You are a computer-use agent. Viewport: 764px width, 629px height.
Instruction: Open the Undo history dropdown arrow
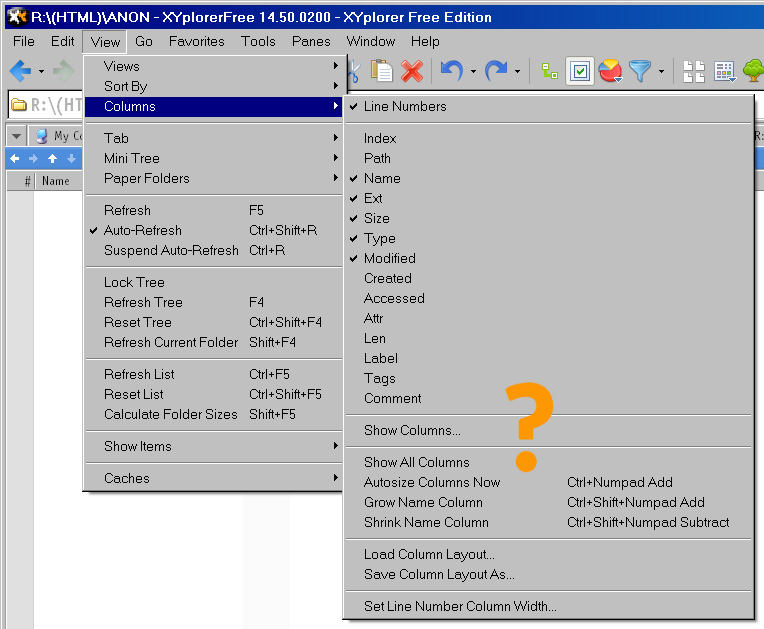coord(473,72)
